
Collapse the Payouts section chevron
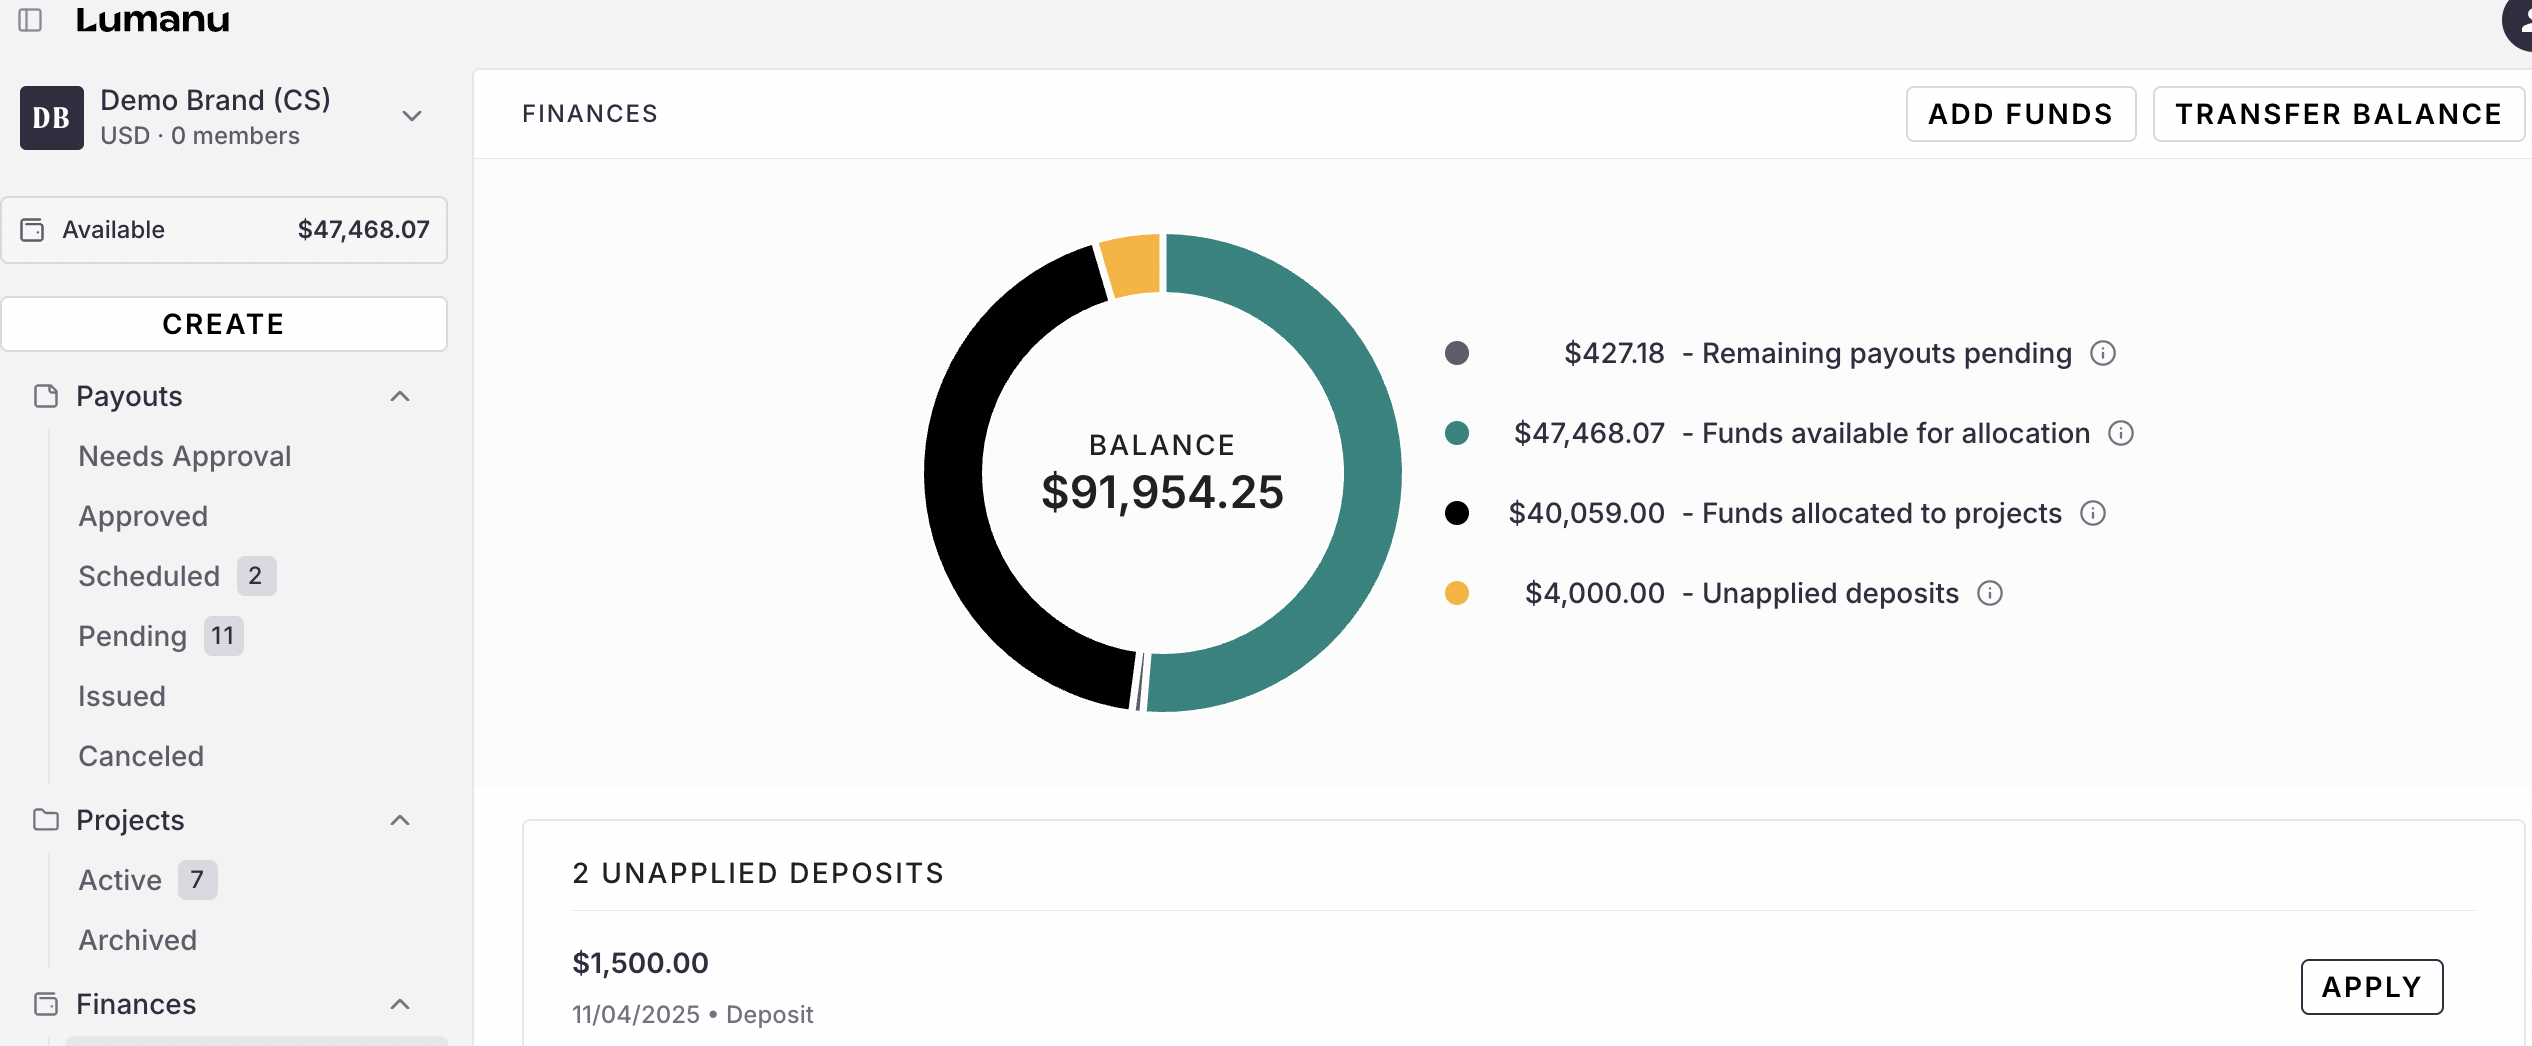pos(400,396)
